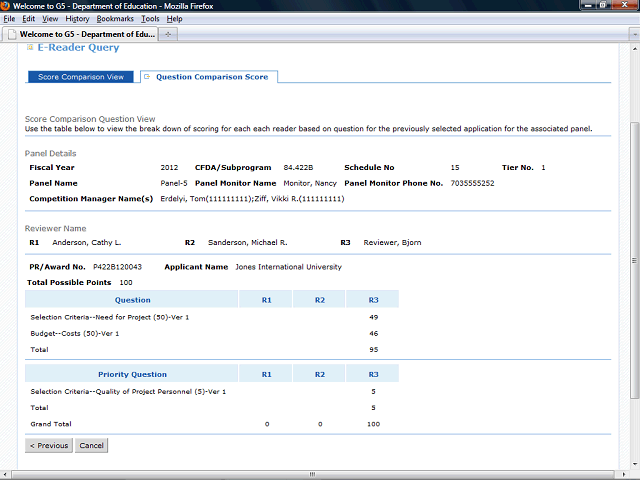
Task: Go back with the < Previous button
Action: (49, 446)
